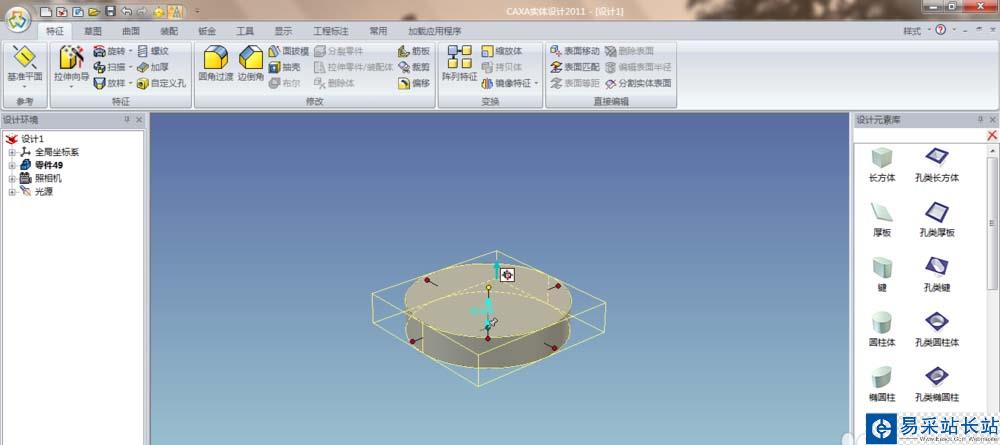Screen dimensions: 1000x445
Task: Select the 表面匹配 match face tool
Action: [x=575, y=67]
